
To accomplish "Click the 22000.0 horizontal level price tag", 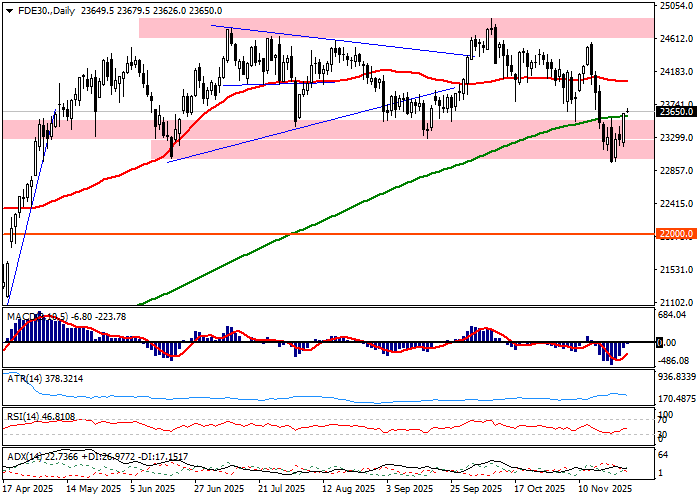I will pyautogui.click(x=676, y=233).
